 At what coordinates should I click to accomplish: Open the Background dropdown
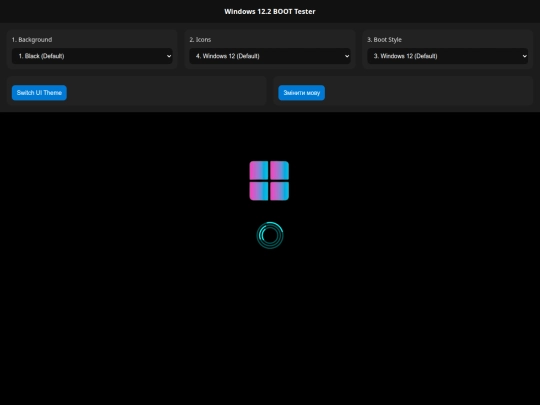tap(92, 56)
